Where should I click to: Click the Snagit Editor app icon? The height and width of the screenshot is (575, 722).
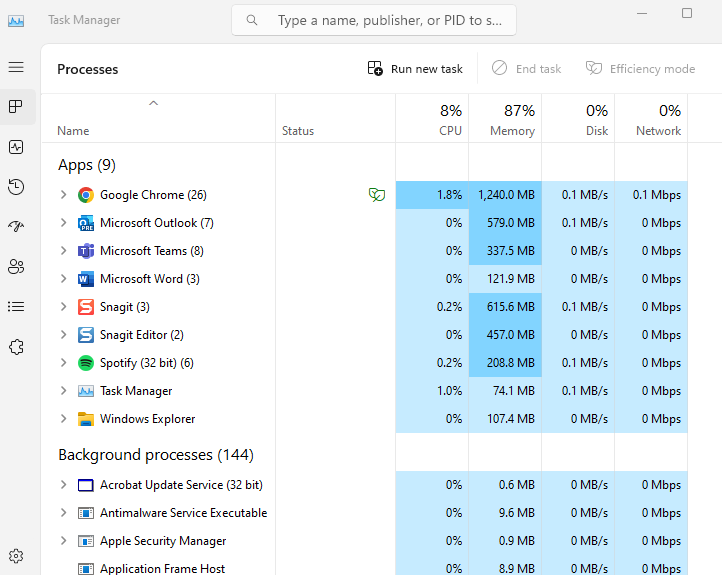[x=86, y=335]
